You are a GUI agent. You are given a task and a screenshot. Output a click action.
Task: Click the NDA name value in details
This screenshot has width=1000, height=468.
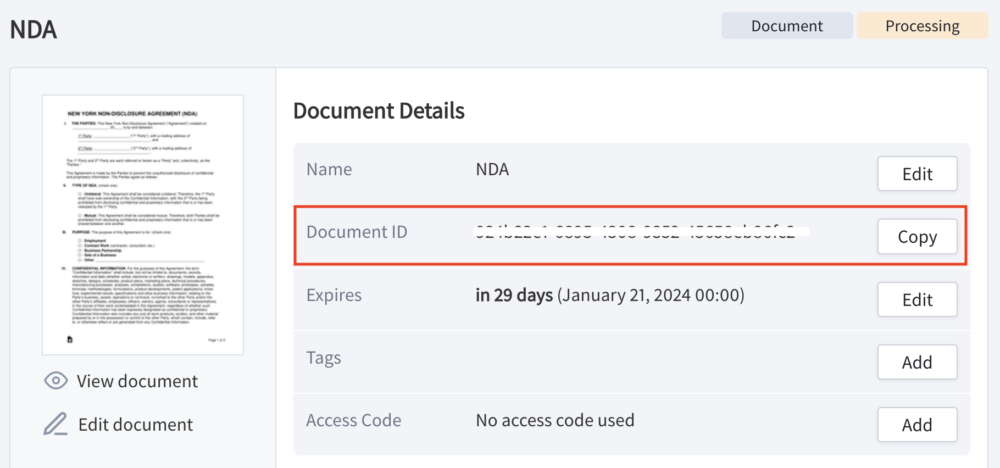[x=493, y=170]
